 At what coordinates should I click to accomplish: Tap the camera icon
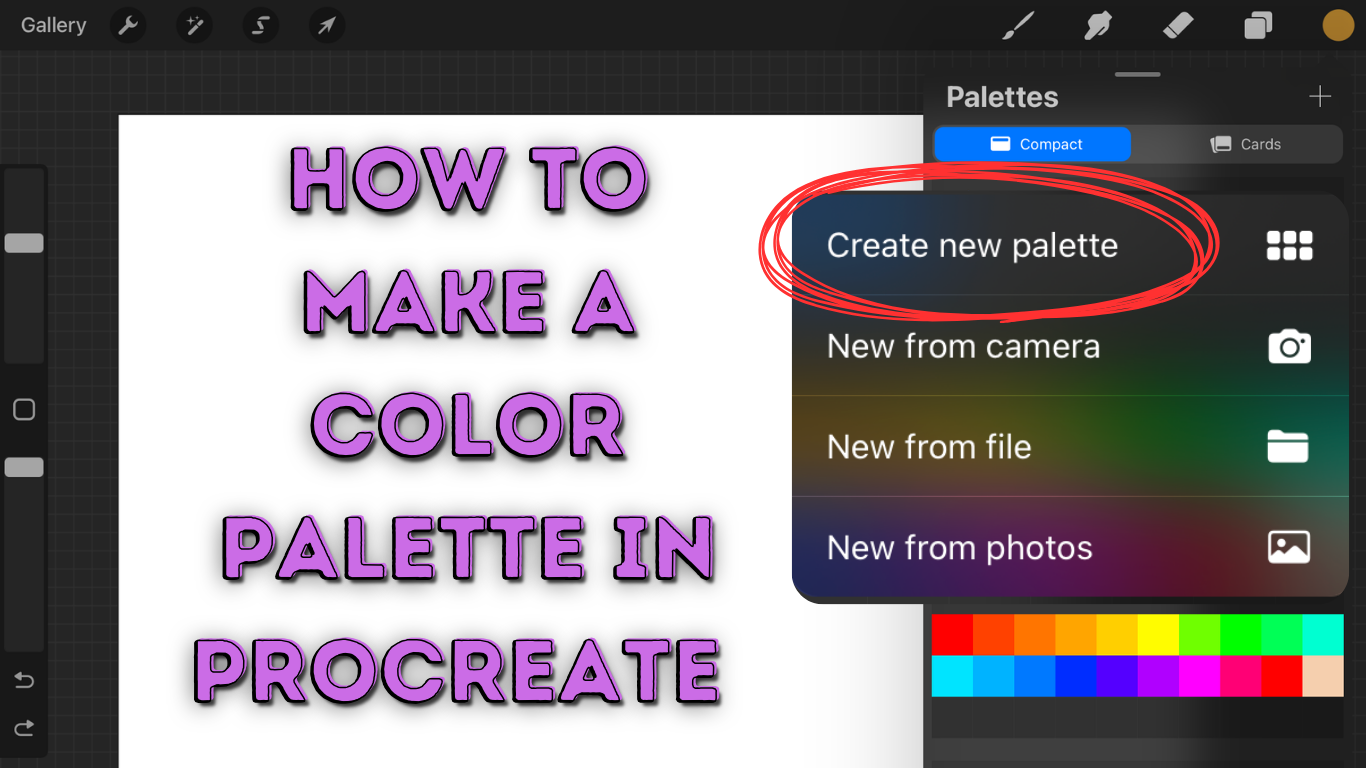(1289, 346)
